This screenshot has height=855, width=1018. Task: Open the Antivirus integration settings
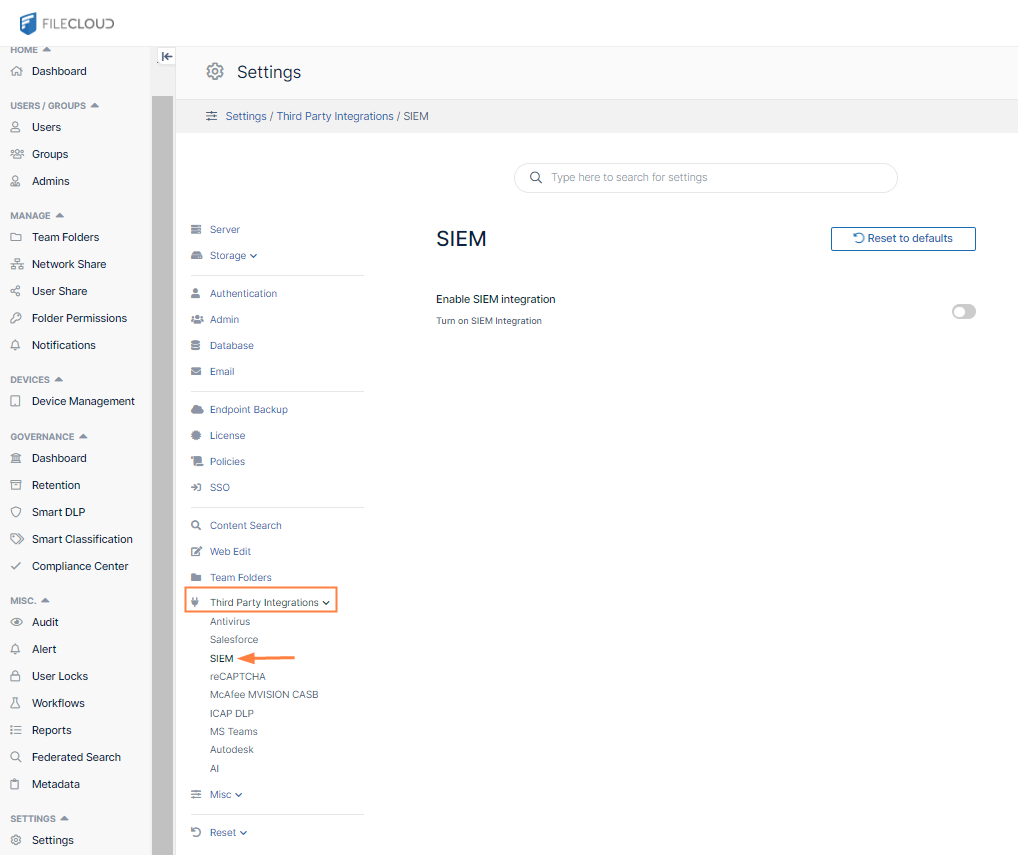pos(230,622)
